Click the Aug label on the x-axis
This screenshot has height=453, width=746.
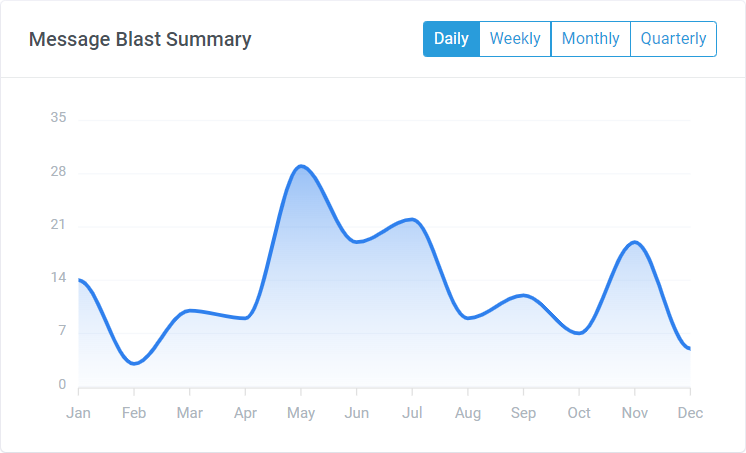(x=468, y=413)
